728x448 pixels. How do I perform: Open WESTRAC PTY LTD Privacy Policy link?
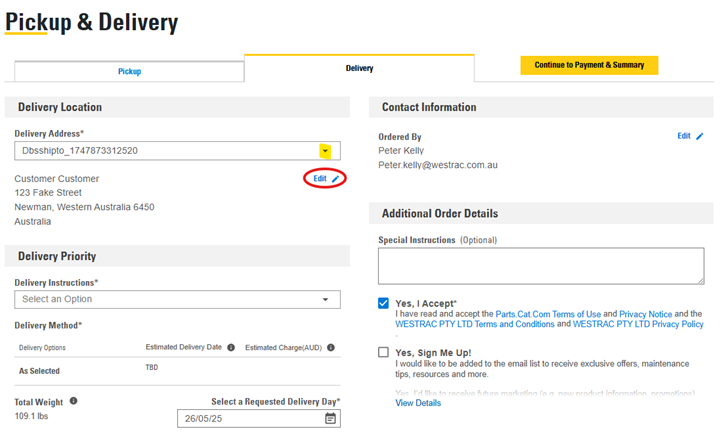click(x=638, y=324)
